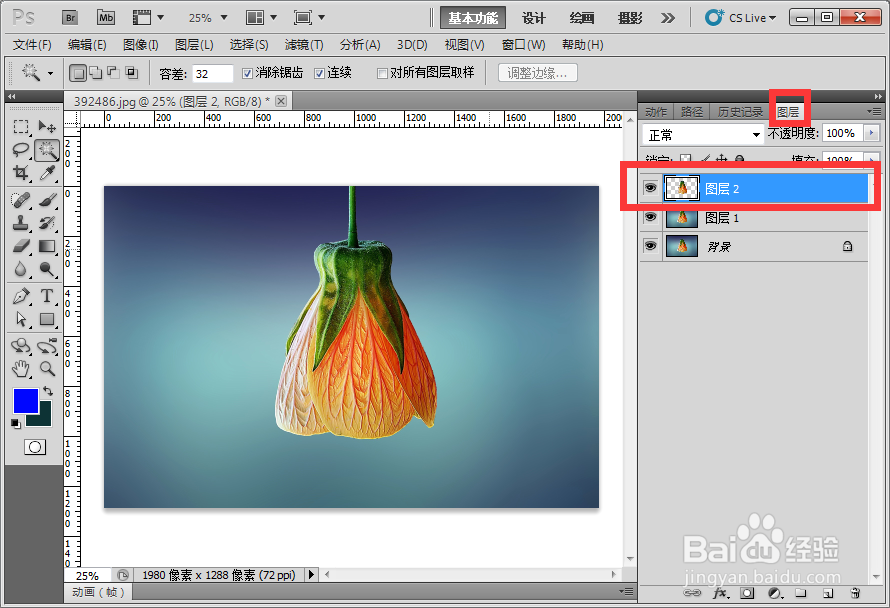Toggle Quick Mask mode
Screen dimensions: 890x608
tap(35, 447)
